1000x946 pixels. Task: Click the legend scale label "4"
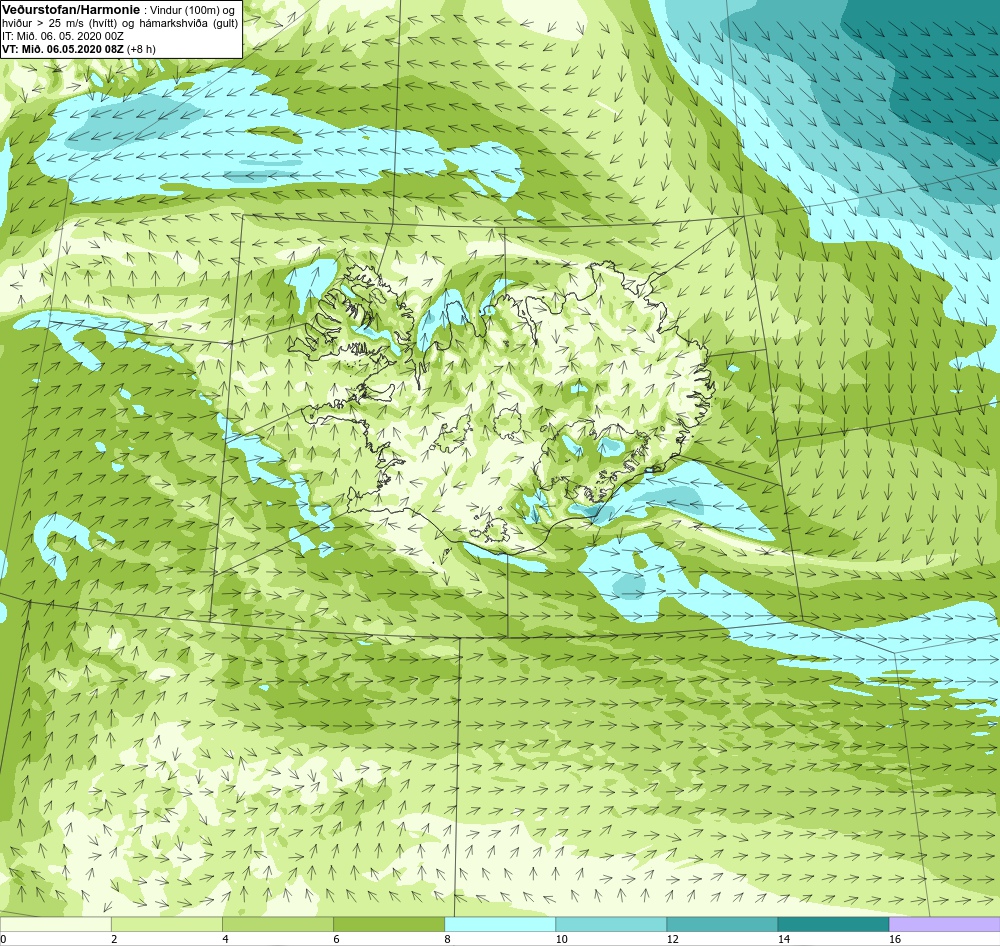tap(225, 939)
